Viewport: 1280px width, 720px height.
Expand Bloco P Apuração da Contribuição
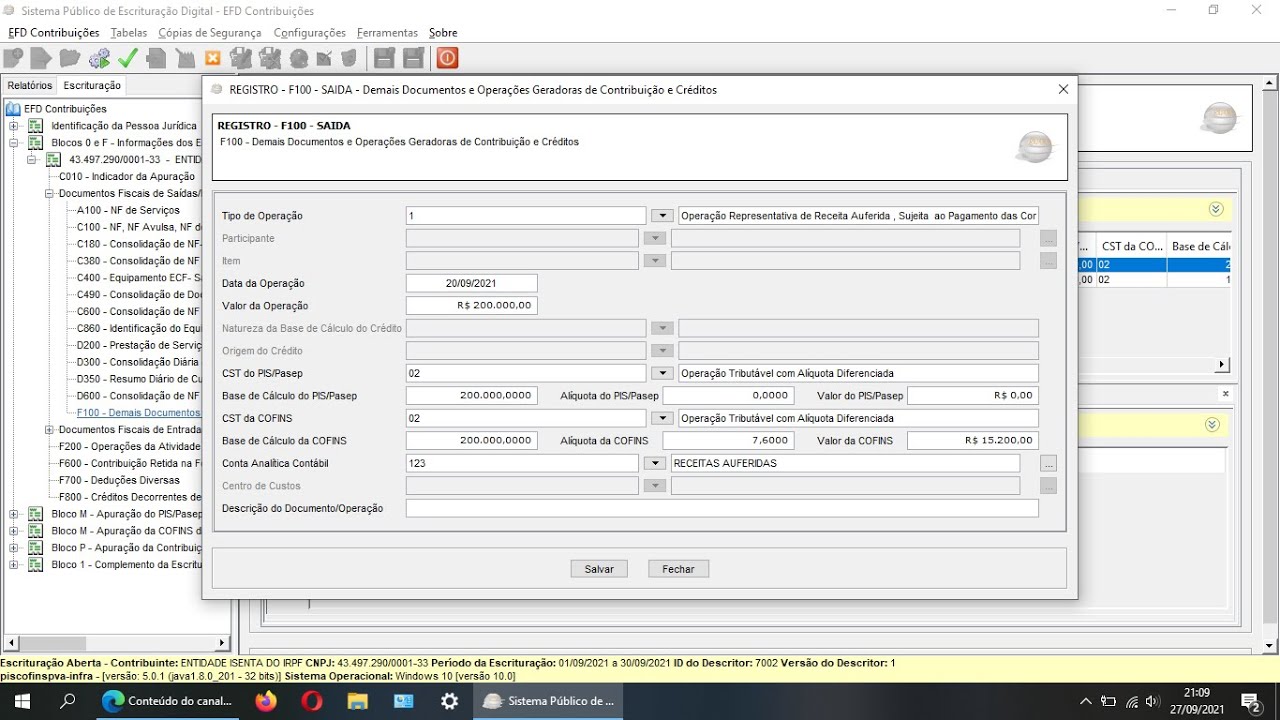click(13, 548)
